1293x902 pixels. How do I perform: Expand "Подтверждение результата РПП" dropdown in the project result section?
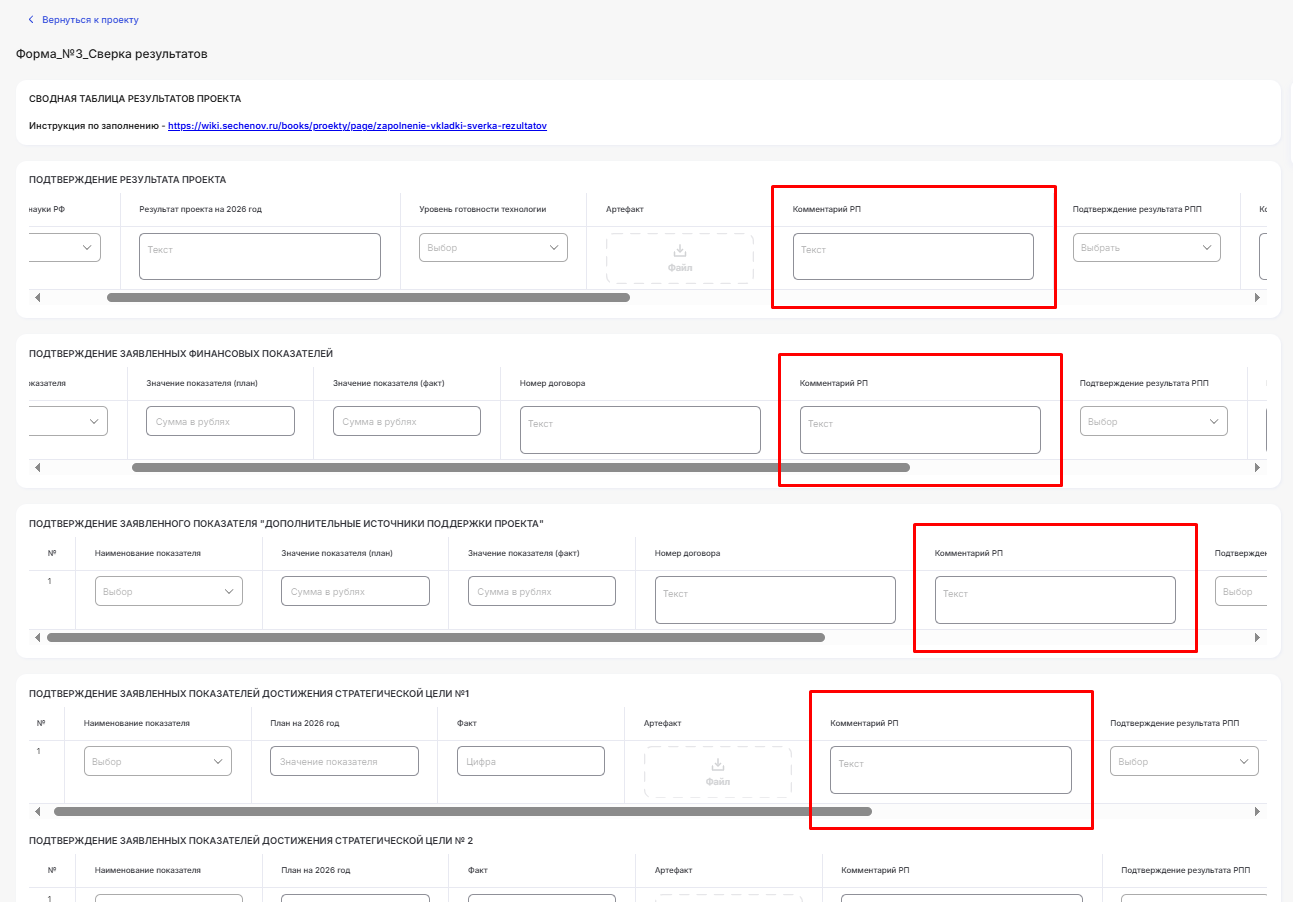pos(1146,248)
